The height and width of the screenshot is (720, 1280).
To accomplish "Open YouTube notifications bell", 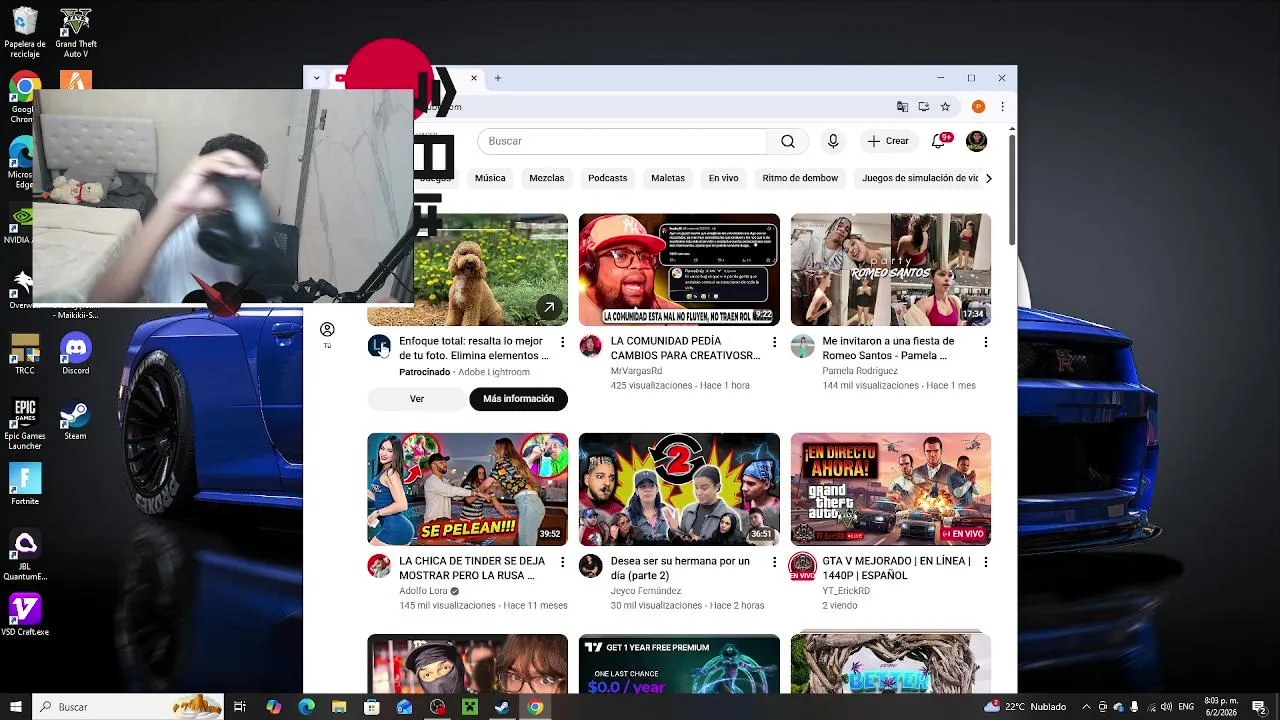I will [939, 141].
